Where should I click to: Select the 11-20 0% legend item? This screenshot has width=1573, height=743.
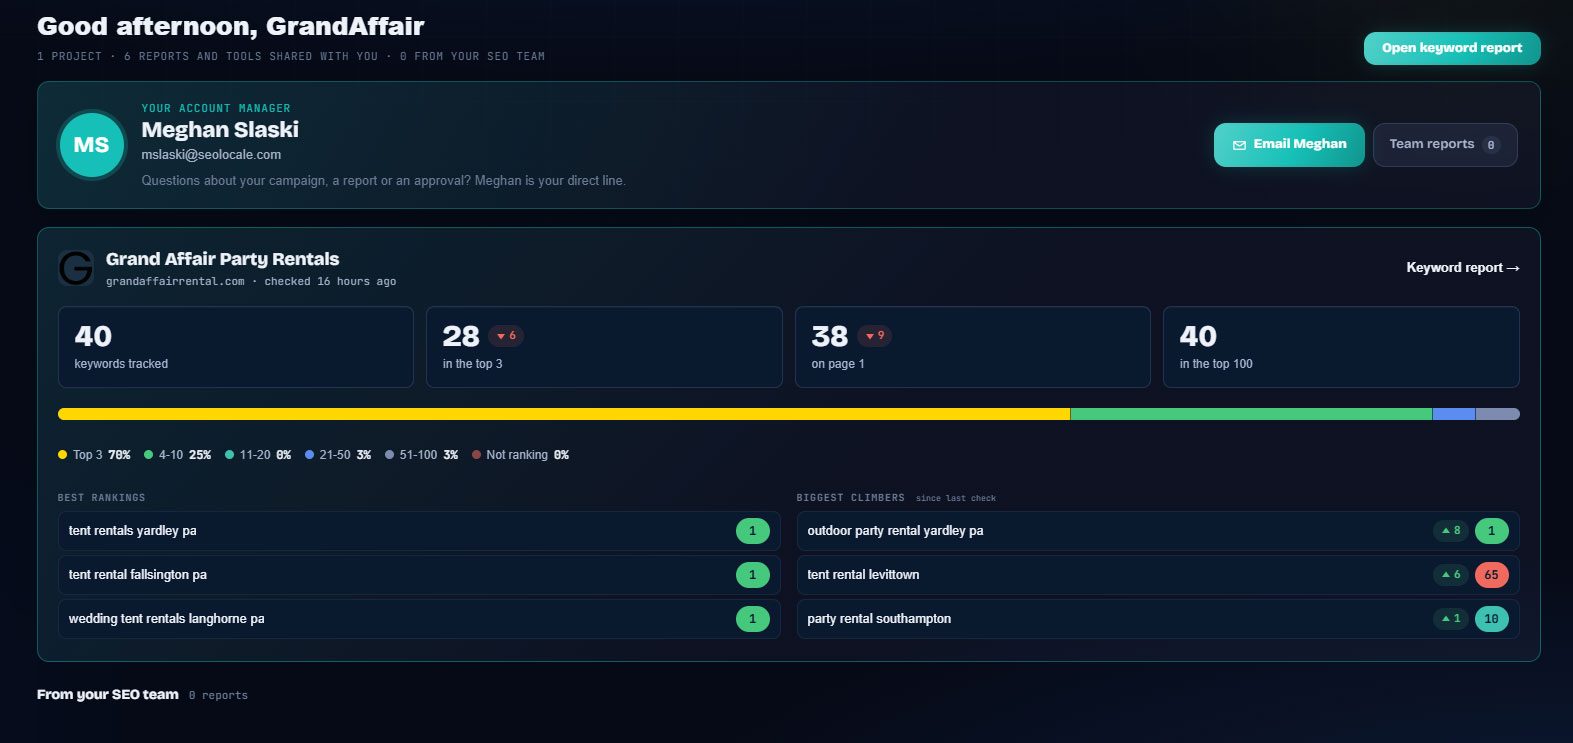(x=258, y=455)
